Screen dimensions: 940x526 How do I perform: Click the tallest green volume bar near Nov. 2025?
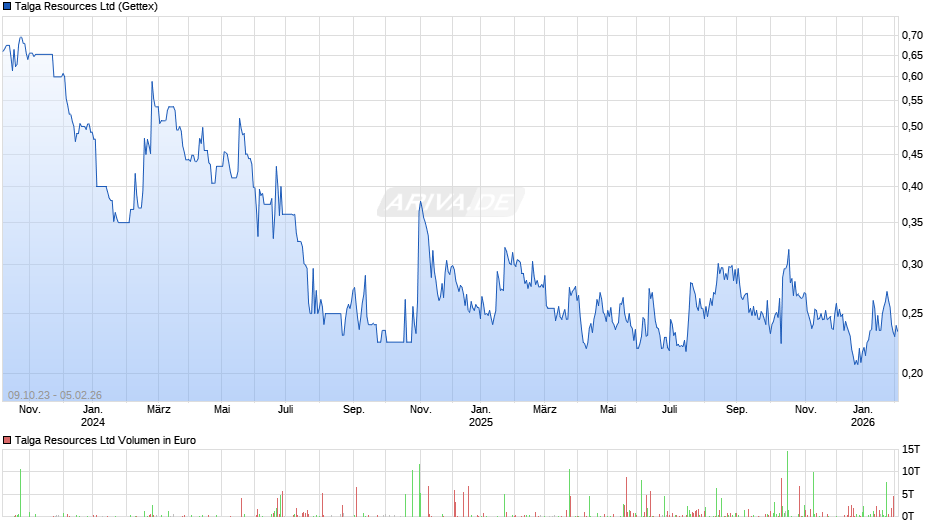(x=788, y=483)
